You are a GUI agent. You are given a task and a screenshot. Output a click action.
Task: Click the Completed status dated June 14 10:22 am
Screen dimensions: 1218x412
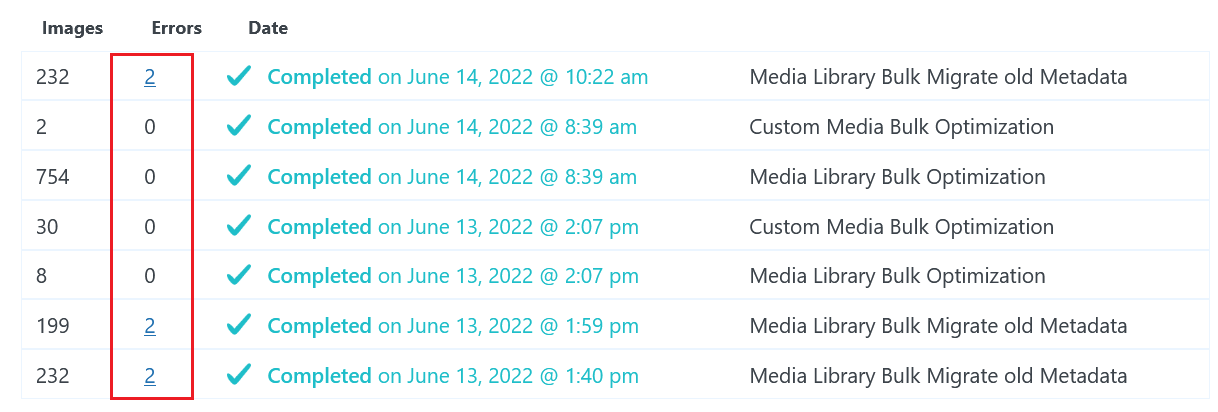(x=320, y=77)
